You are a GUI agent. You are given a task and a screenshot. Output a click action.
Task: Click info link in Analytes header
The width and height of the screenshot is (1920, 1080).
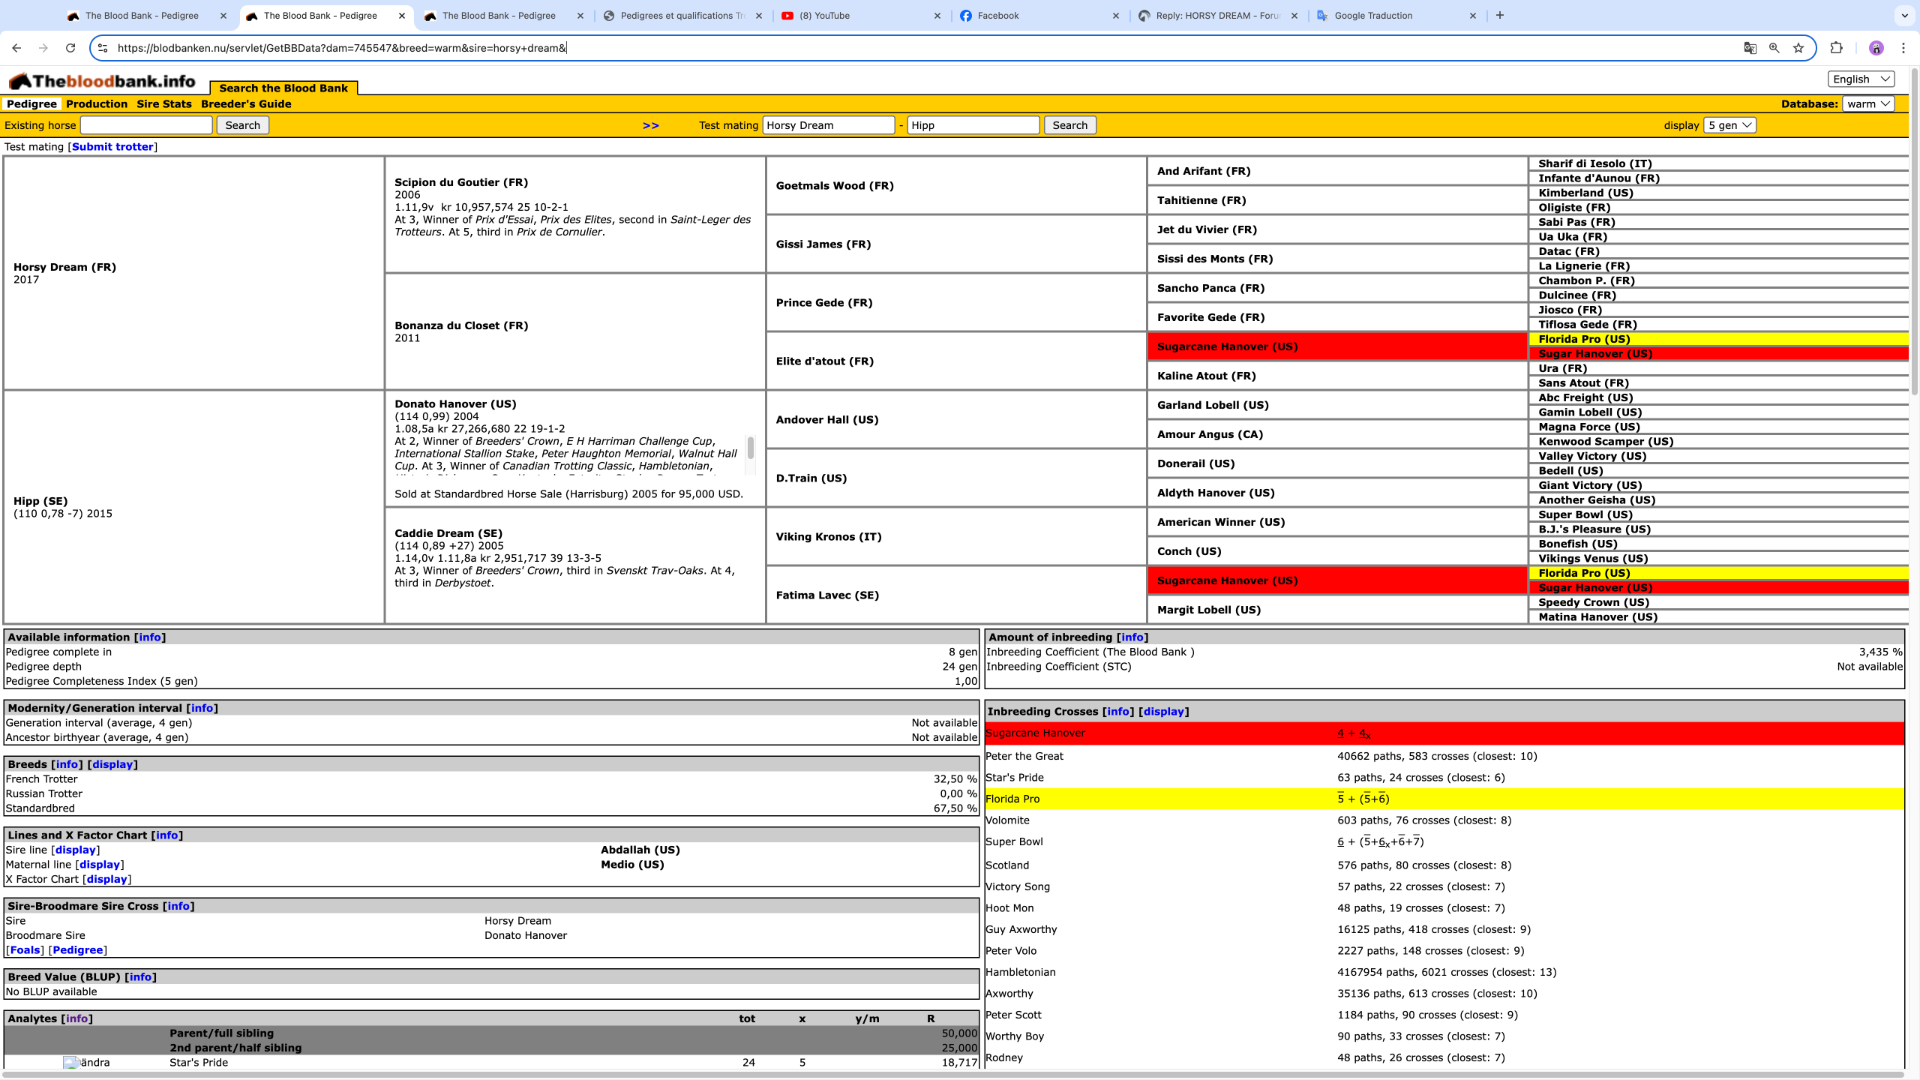77,1019
